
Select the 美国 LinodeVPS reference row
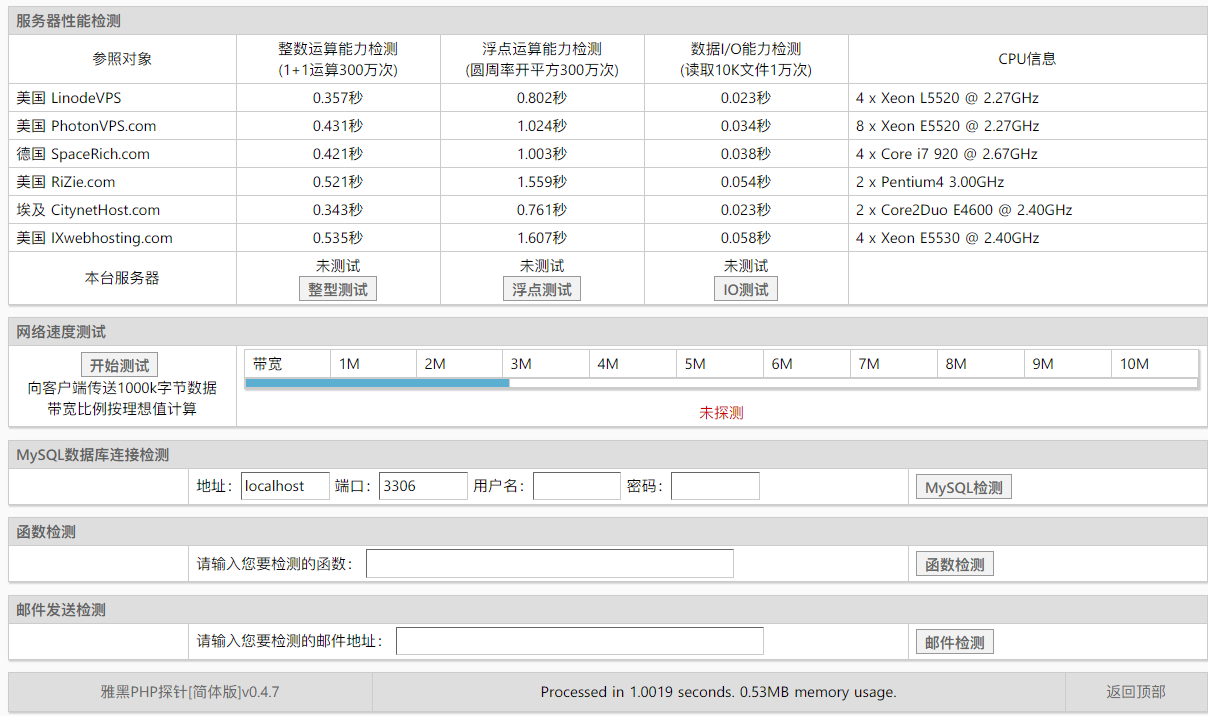tap(69, 98)
